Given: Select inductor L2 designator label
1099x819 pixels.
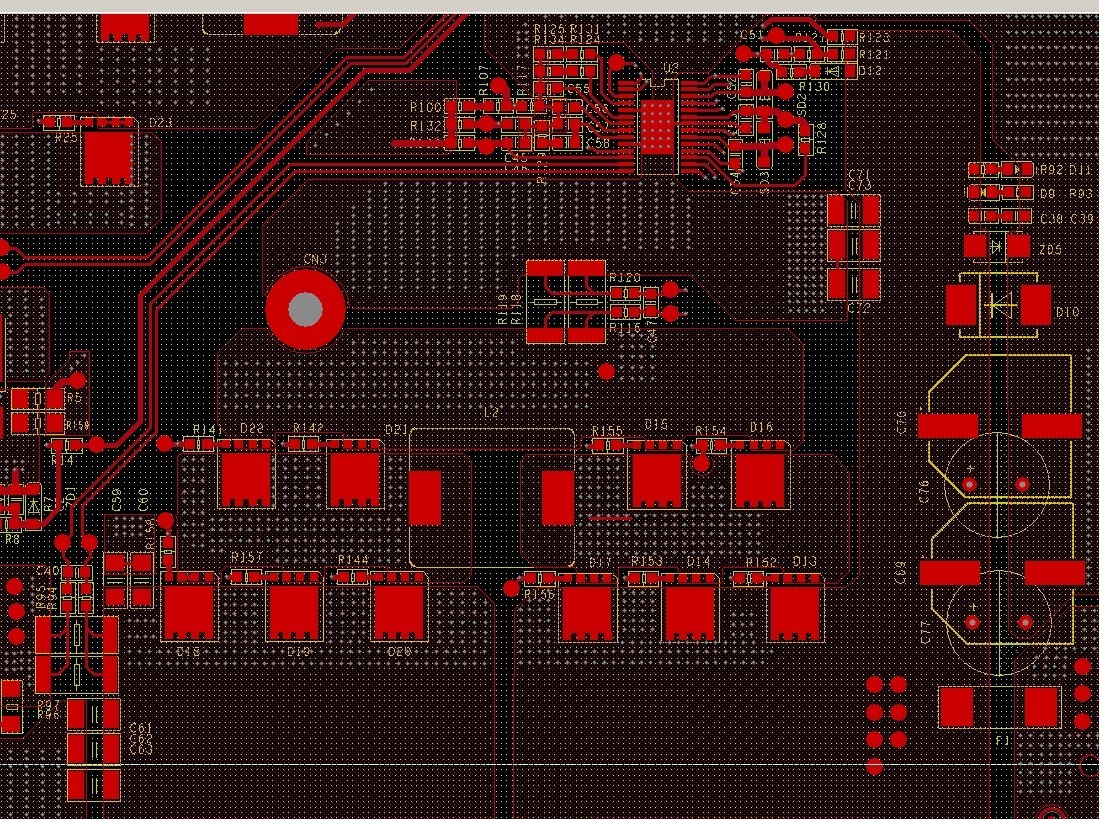Looking at the screenshot, I should (492, 413).
